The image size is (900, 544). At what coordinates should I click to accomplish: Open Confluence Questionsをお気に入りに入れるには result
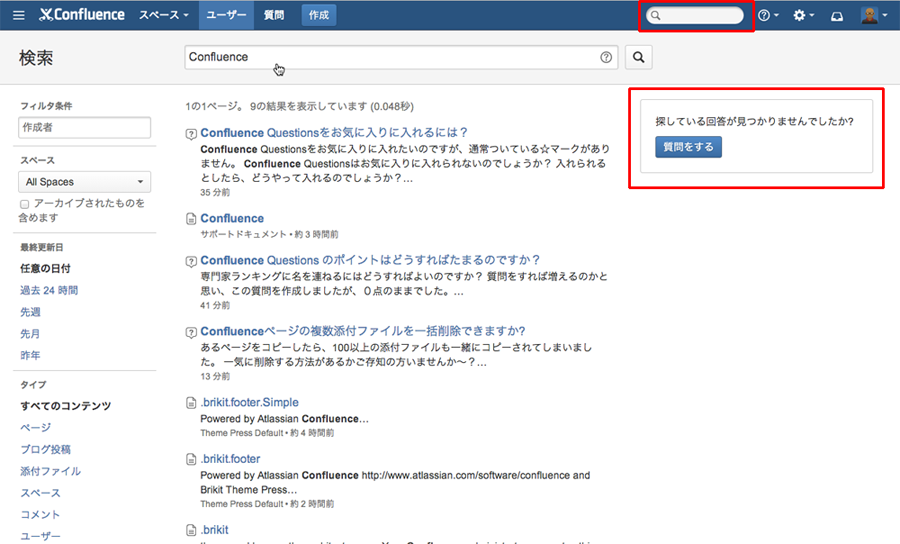(334, 133)
